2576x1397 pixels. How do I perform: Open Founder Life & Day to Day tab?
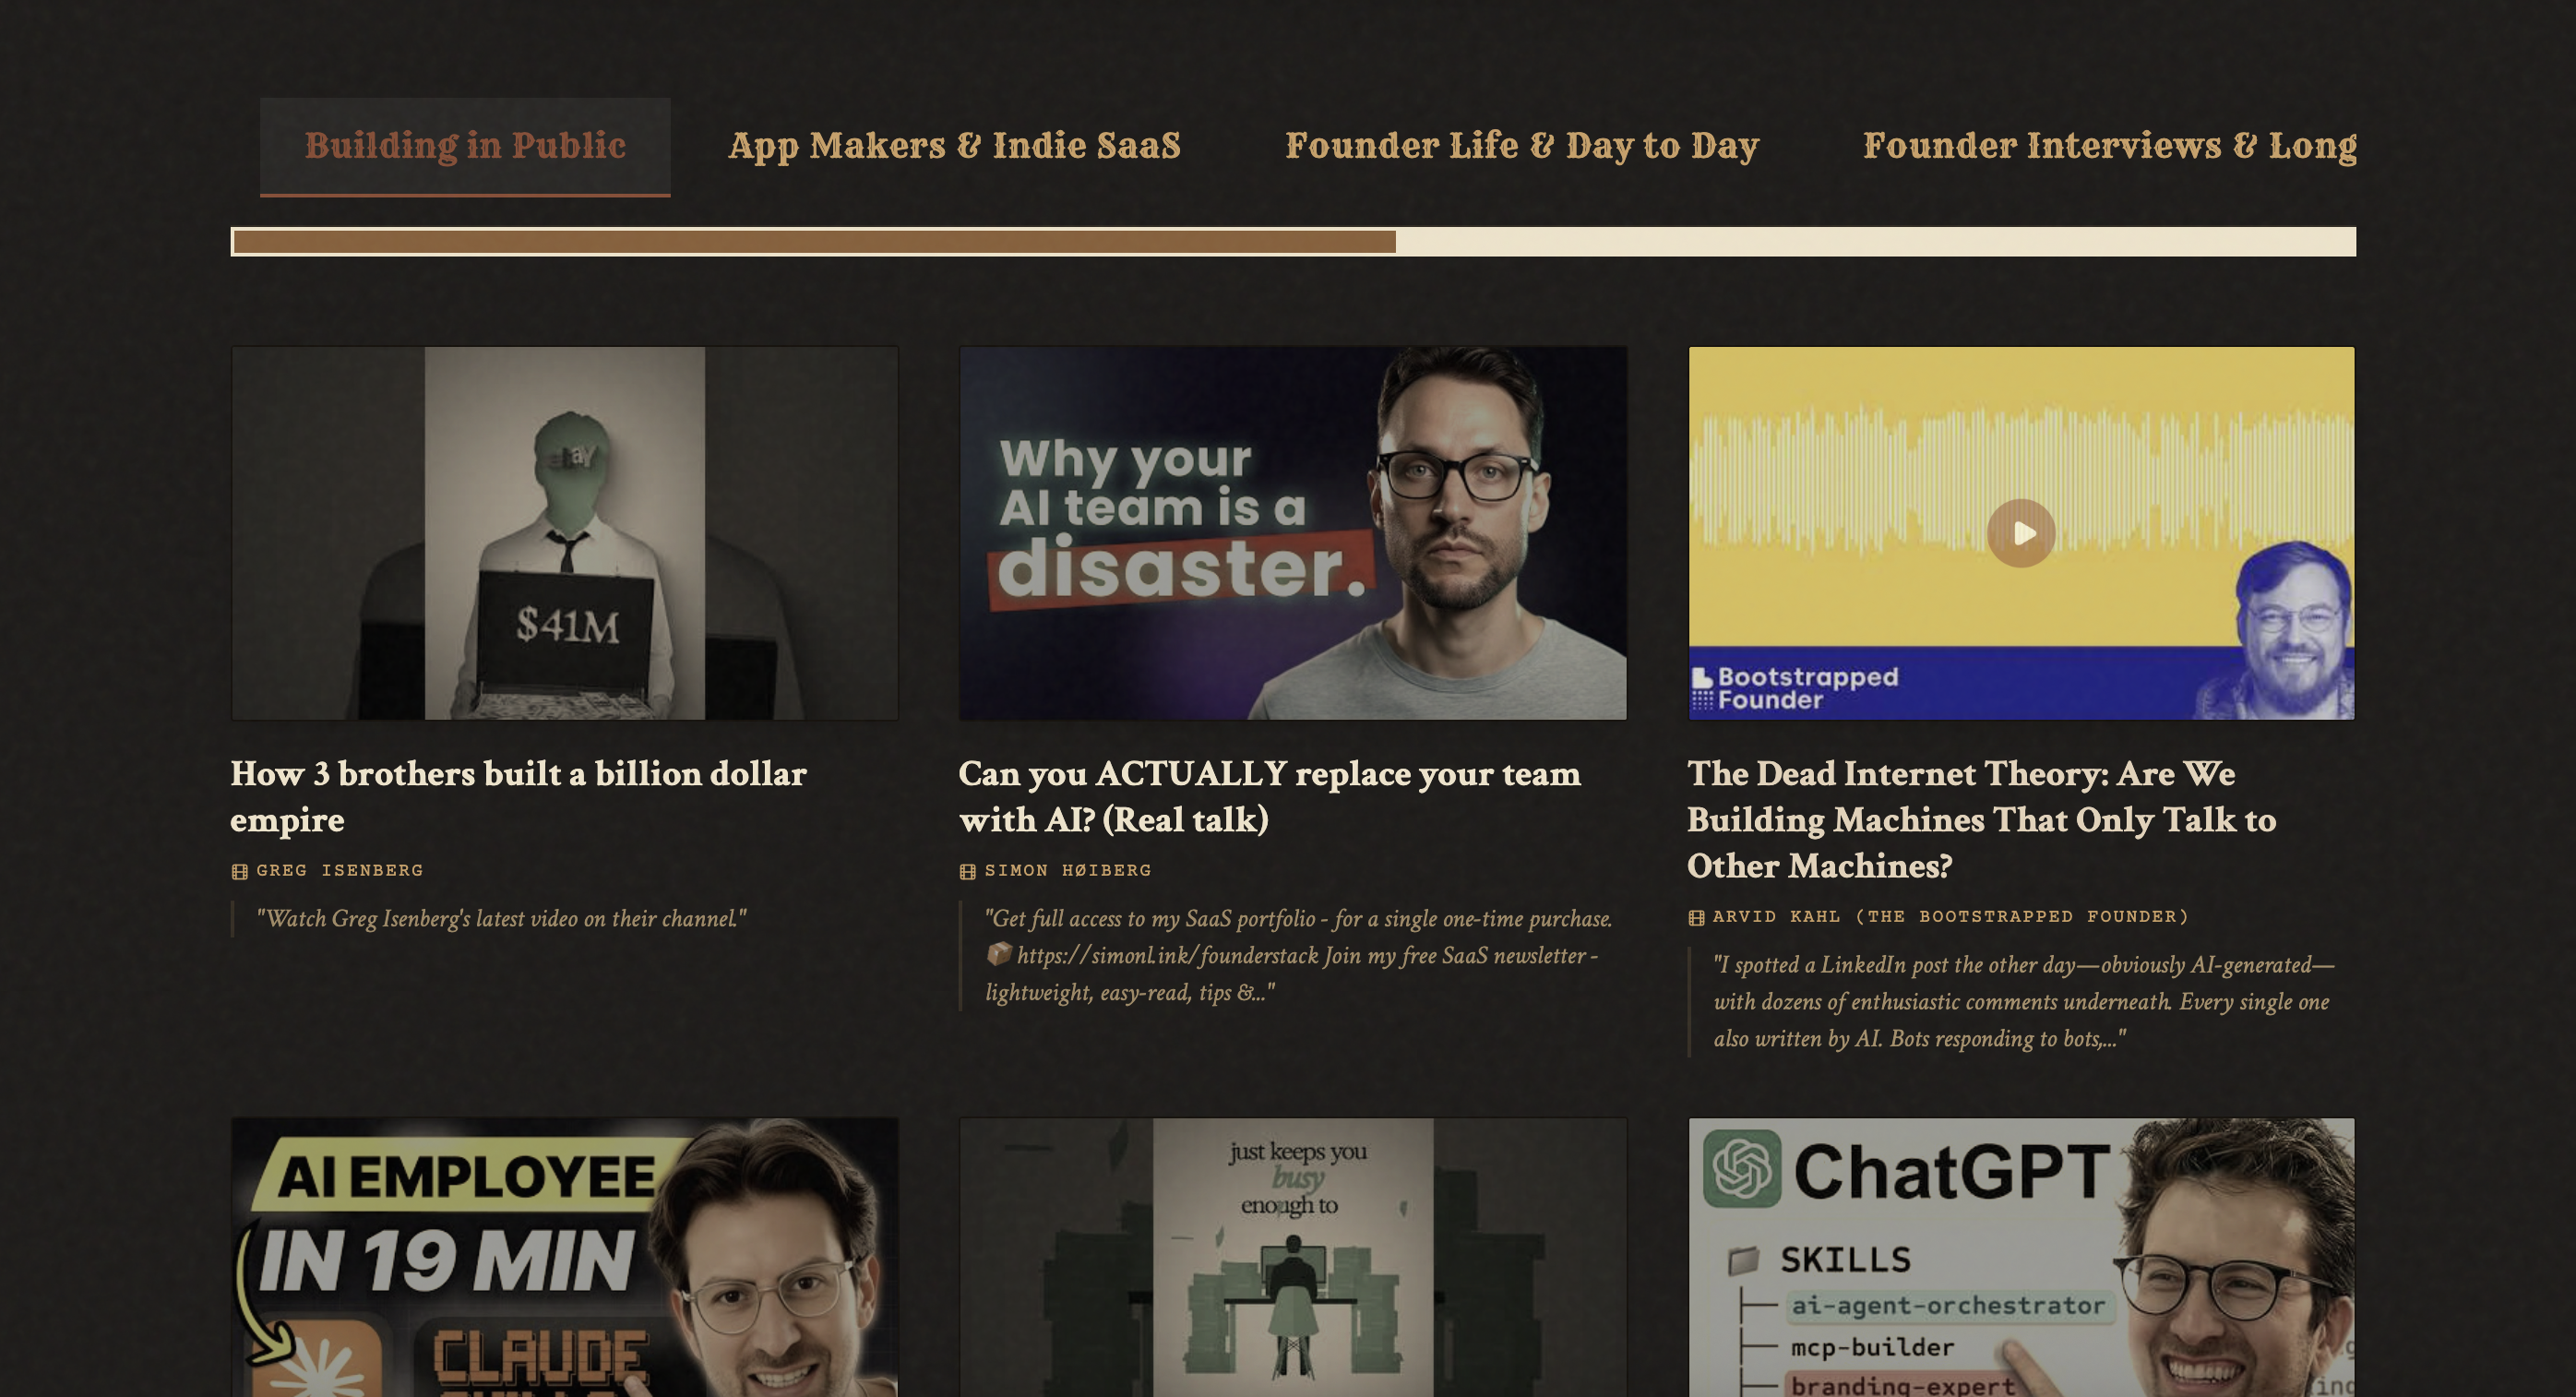[1521, 146]
